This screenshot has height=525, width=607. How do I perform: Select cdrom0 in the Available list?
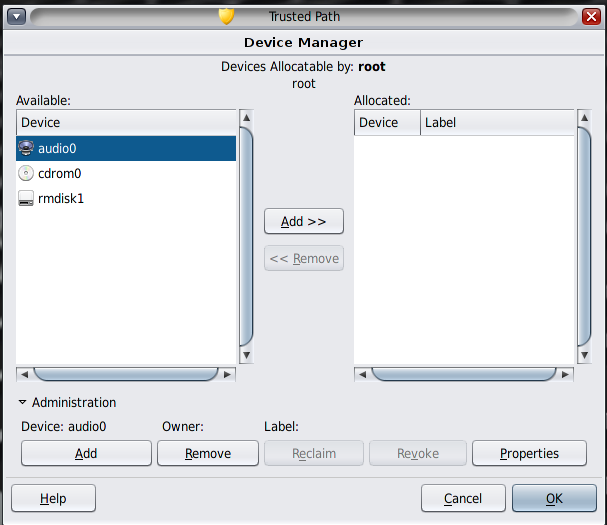pyautogui.click(x=126, y=173)
